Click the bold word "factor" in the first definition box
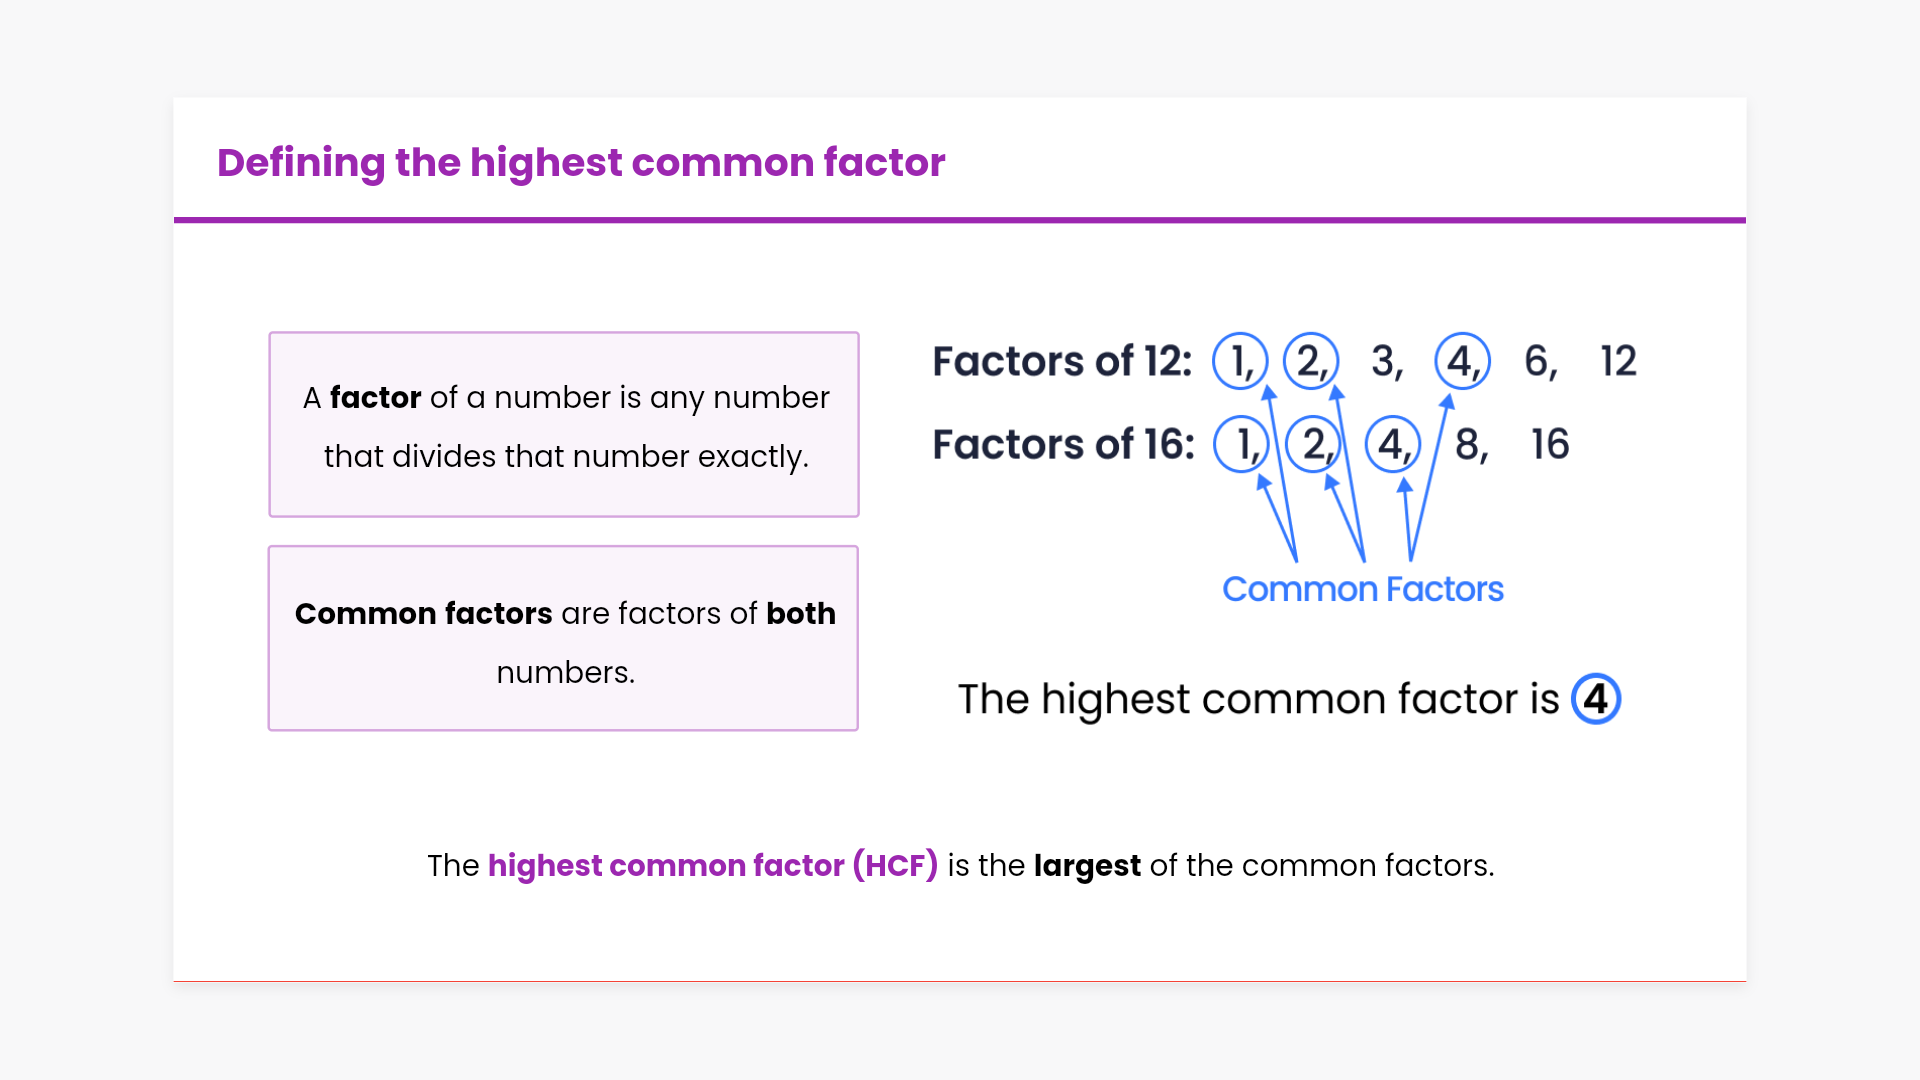The image size is (1920, 1080). 375,398
